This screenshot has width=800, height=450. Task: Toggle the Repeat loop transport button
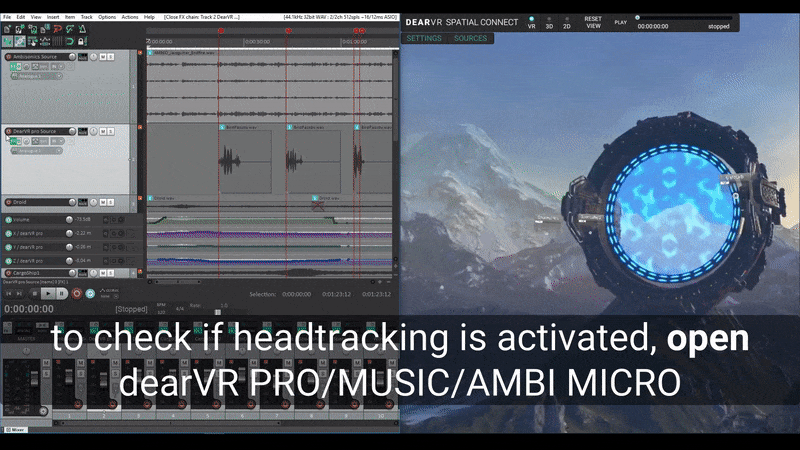(x=90, y=293)
